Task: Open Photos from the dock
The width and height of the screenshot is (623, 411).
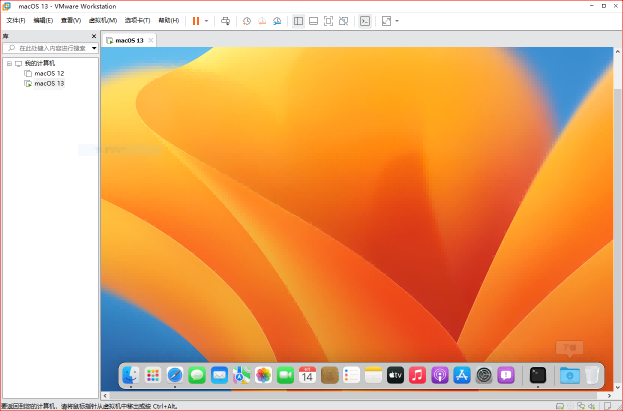Action: 263,375
